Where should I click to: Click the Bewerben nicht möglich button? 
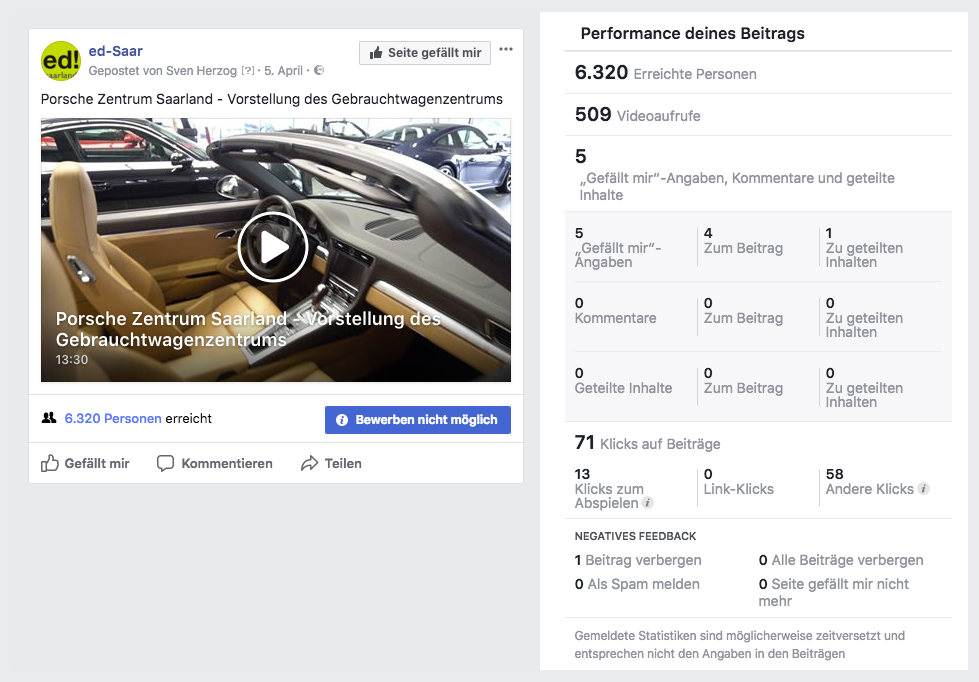click(418, 420)
